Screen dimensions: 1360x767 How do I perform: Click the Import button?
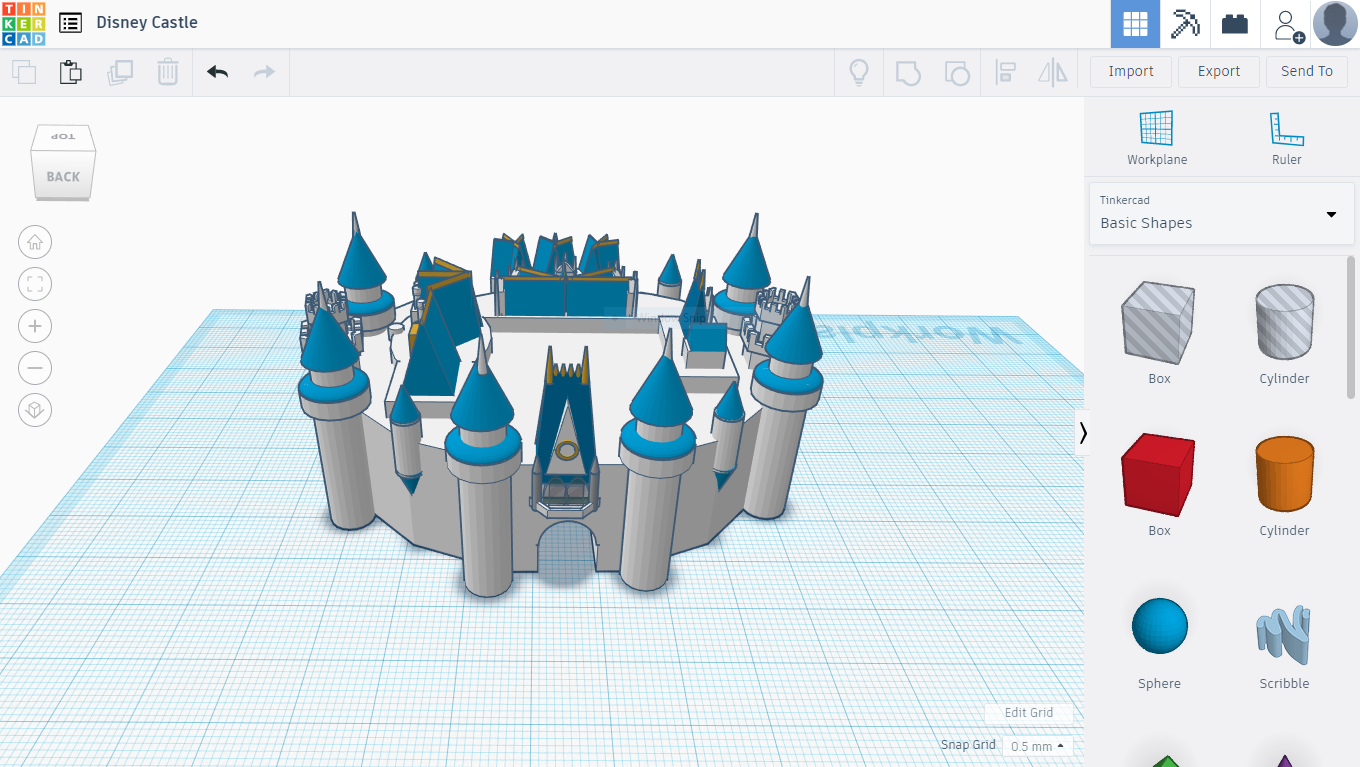1131,71
